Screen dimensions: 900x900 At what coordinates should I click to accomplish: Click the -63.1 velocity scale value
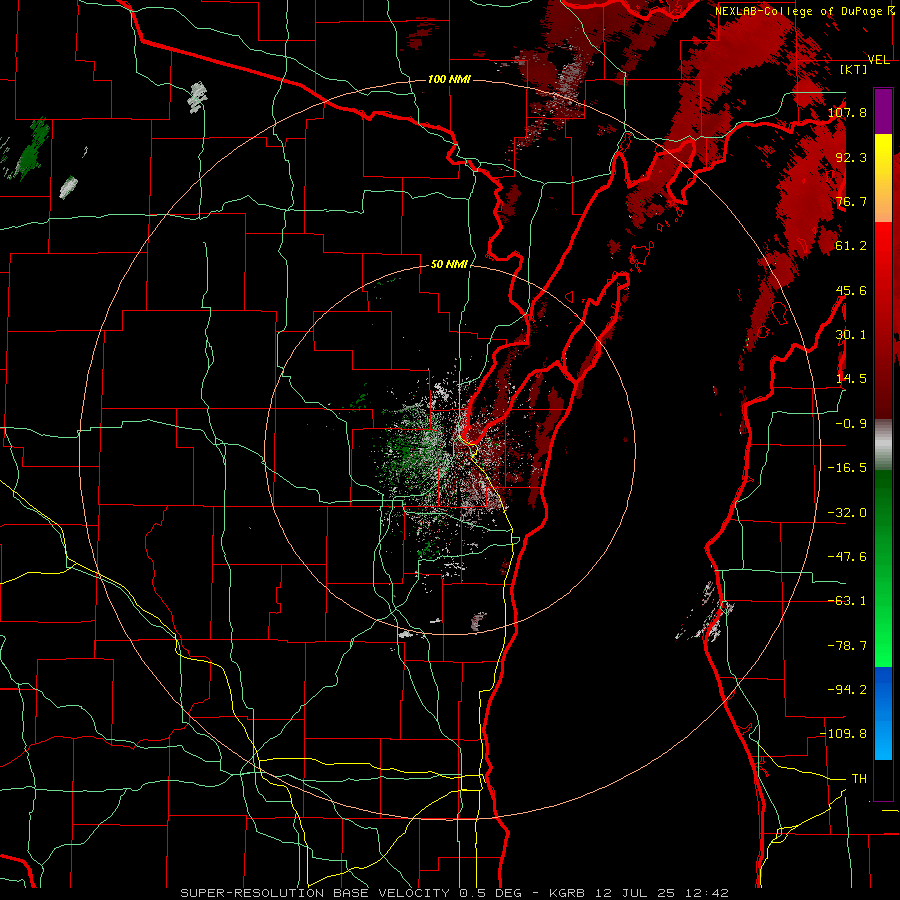[847, 601]
